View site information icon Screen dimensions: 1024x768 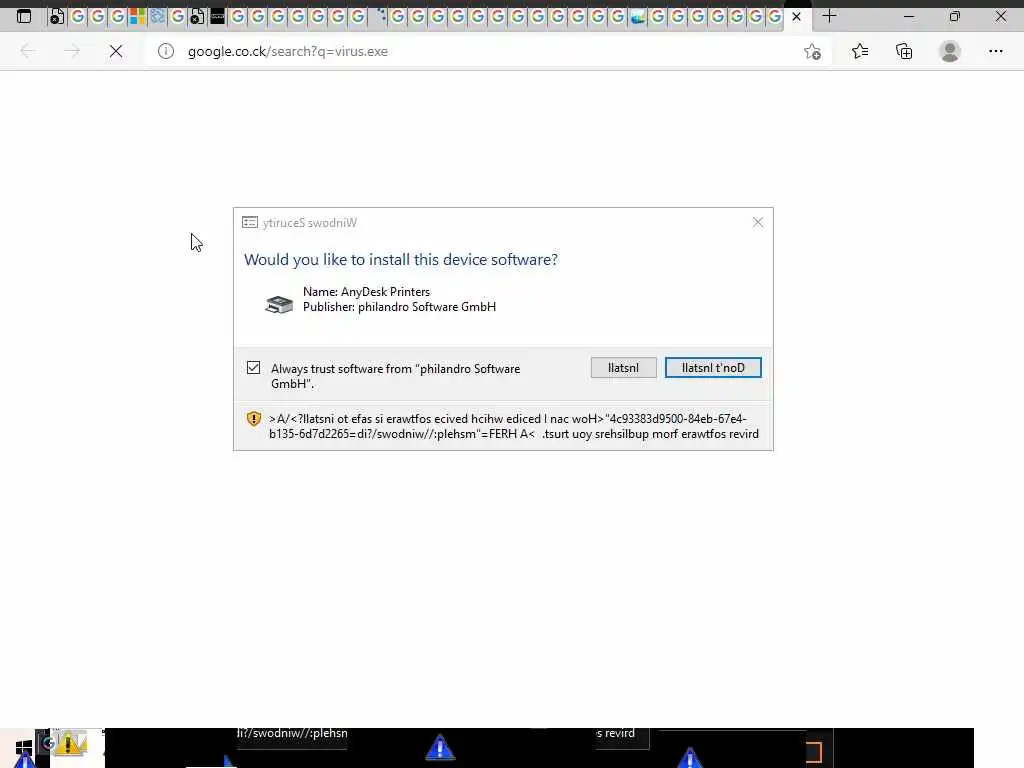click(x=166, y=51)
